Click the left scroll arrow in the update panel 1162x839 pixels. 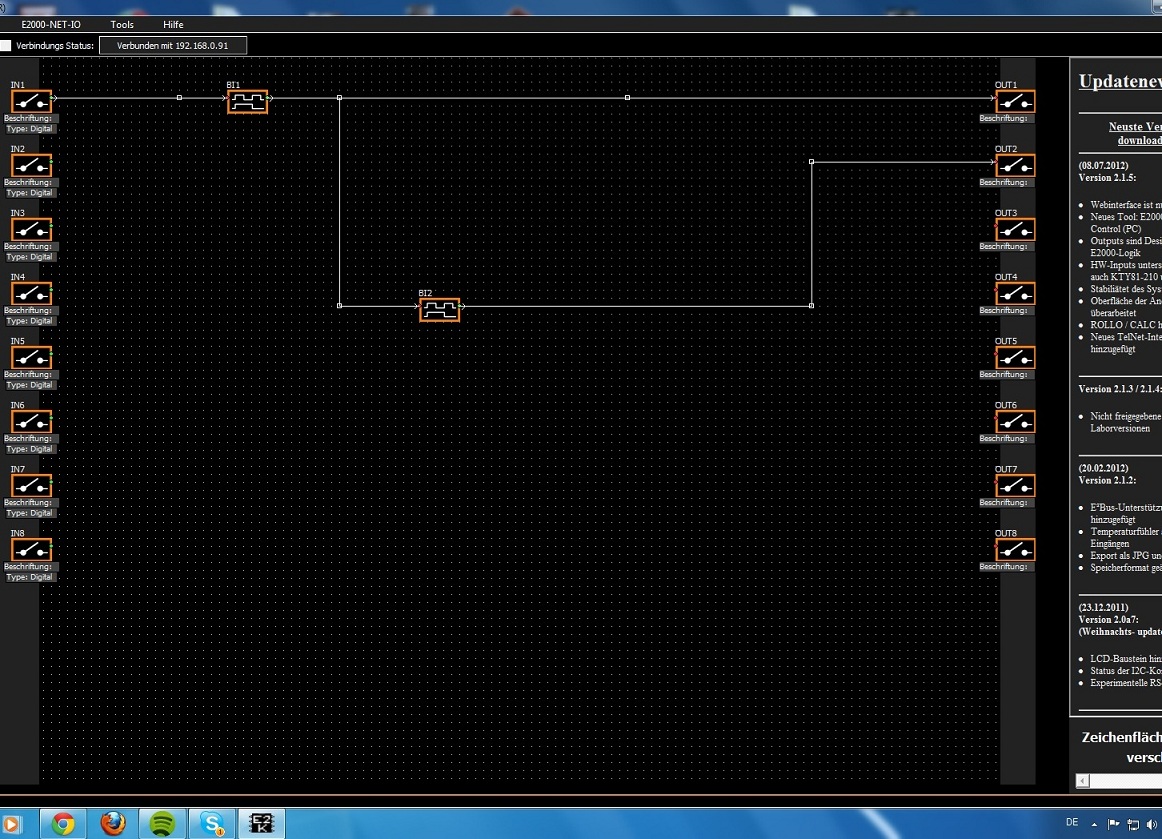coord(1083,780)
